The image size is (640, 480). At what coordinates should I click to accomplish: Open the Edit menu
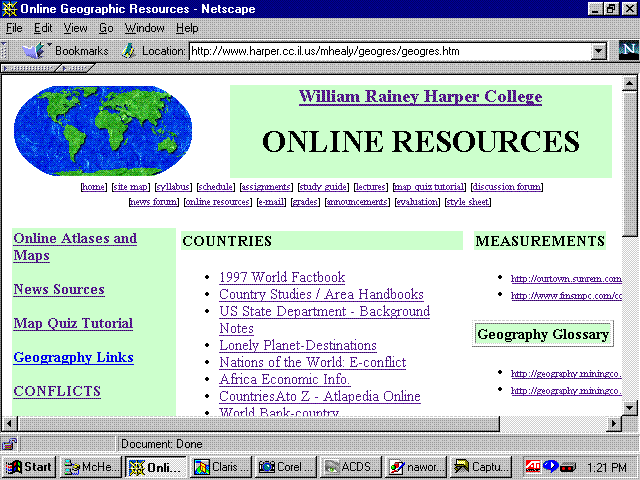click(x=43, y=28)
